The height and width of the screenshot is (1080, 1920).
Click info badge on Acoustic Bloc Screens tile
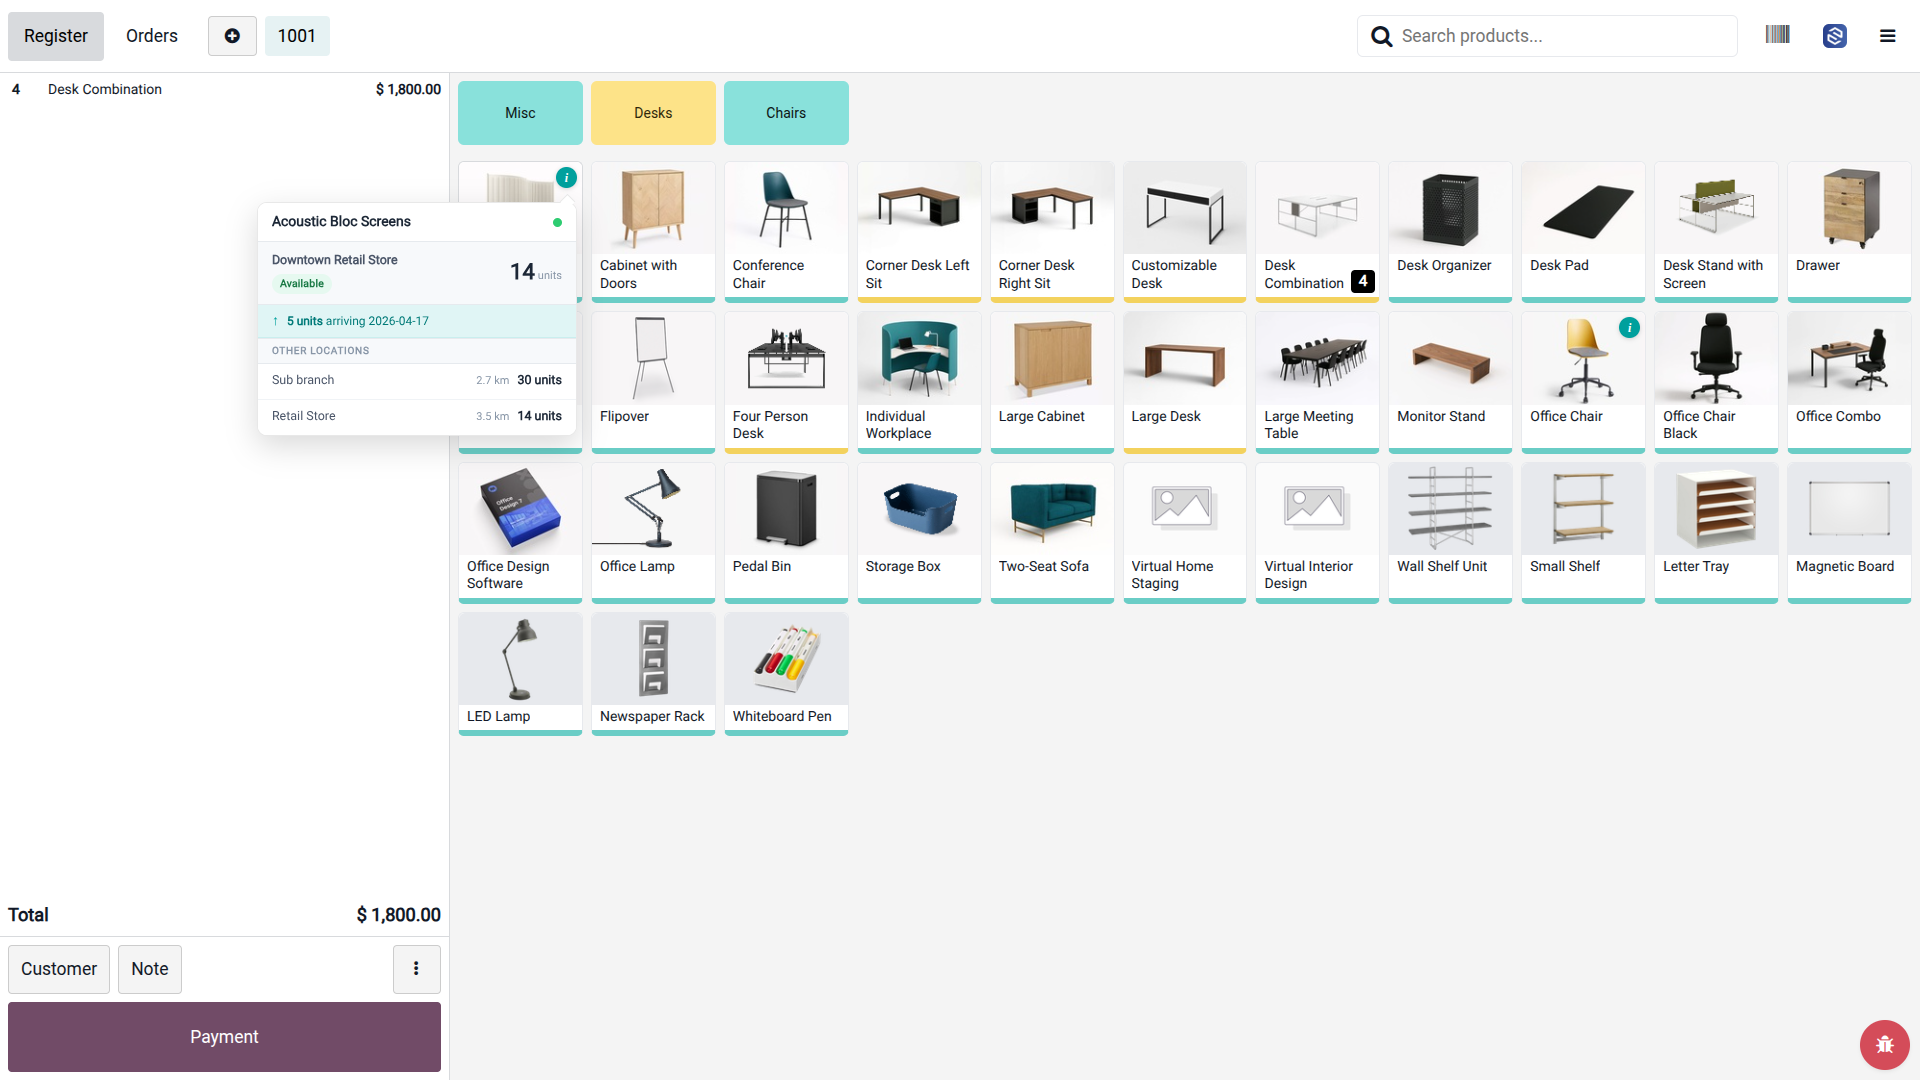(566, 177)
